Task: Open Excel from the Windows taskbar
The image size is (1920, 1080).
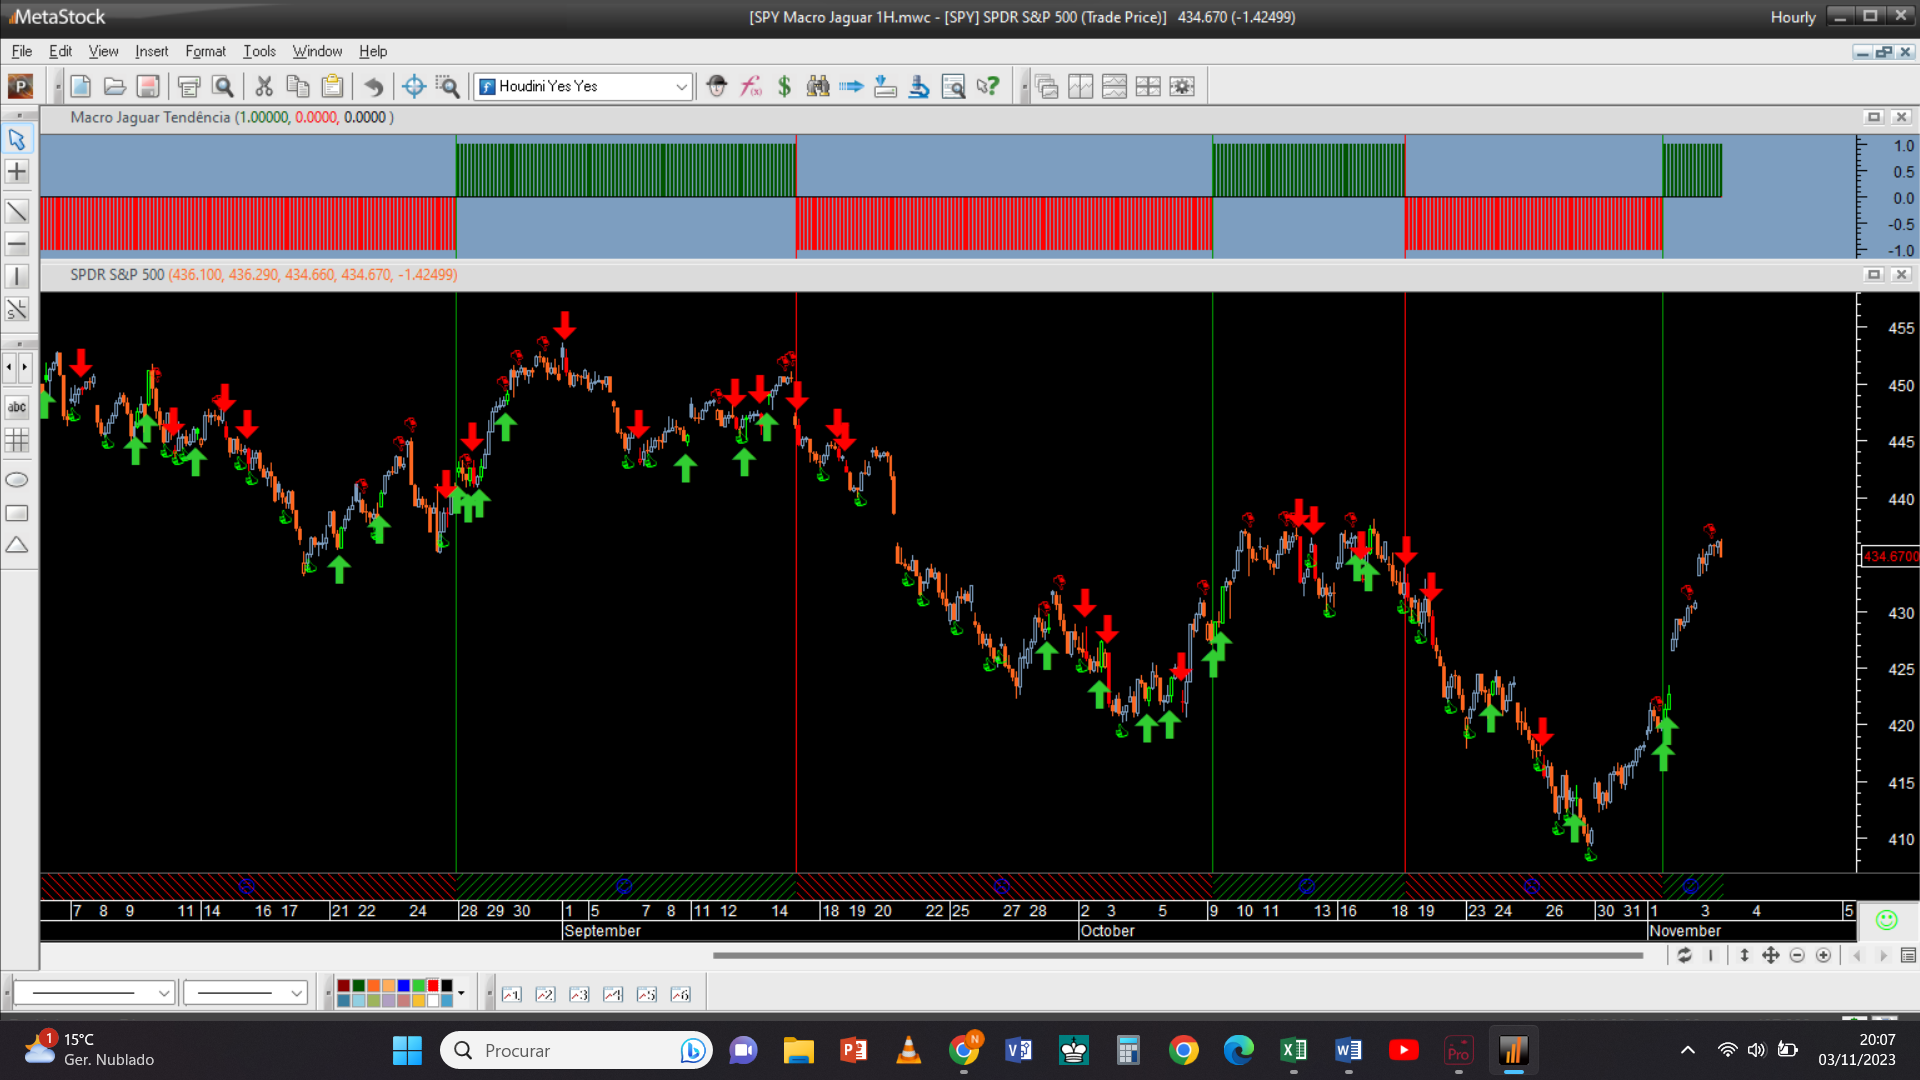Action: tap(1293, 1050)
